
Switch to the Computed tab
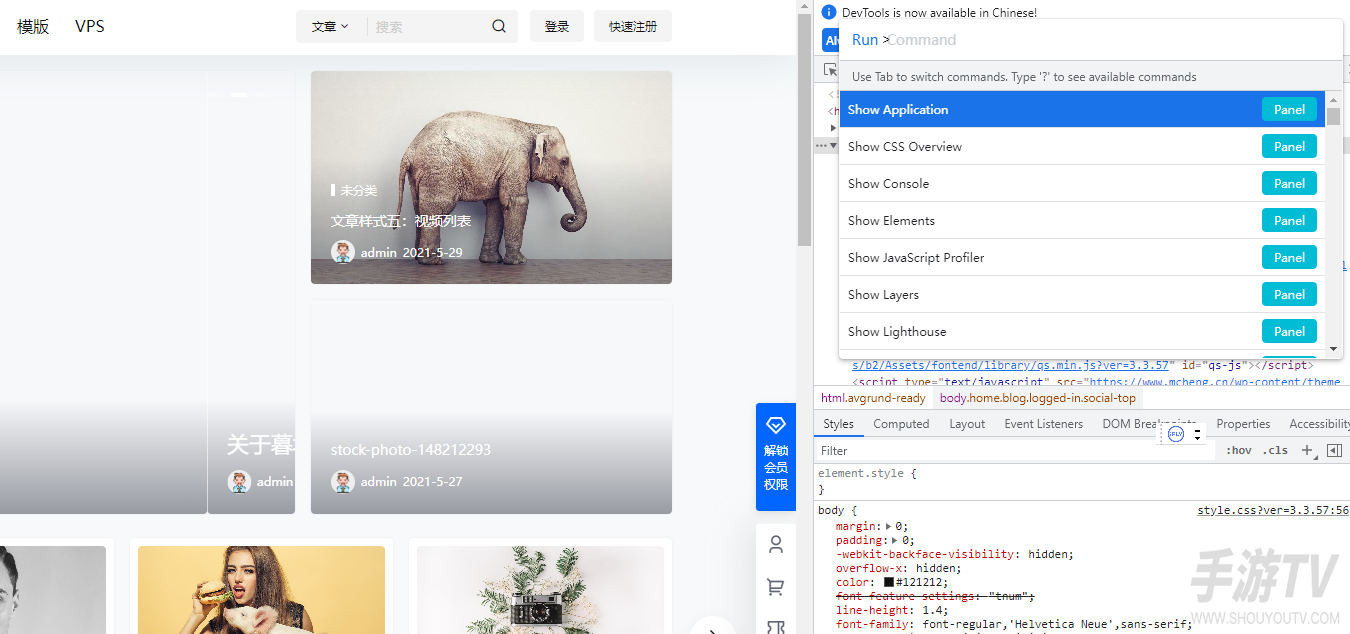pyautogui.click(x=901, y=424)
